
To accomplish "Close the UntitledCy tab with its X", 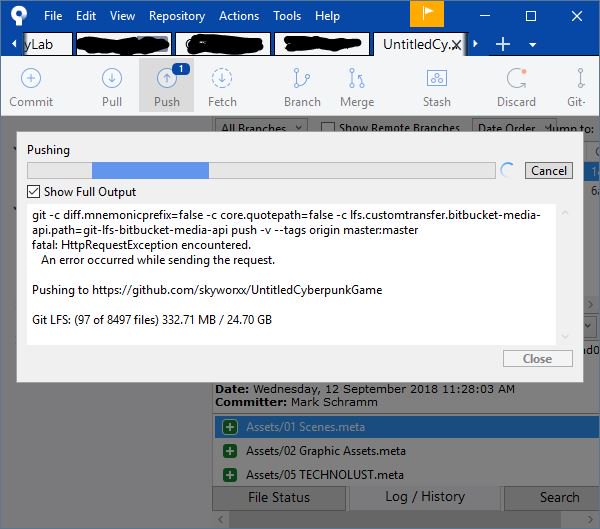I will click(x=456, y=45).
